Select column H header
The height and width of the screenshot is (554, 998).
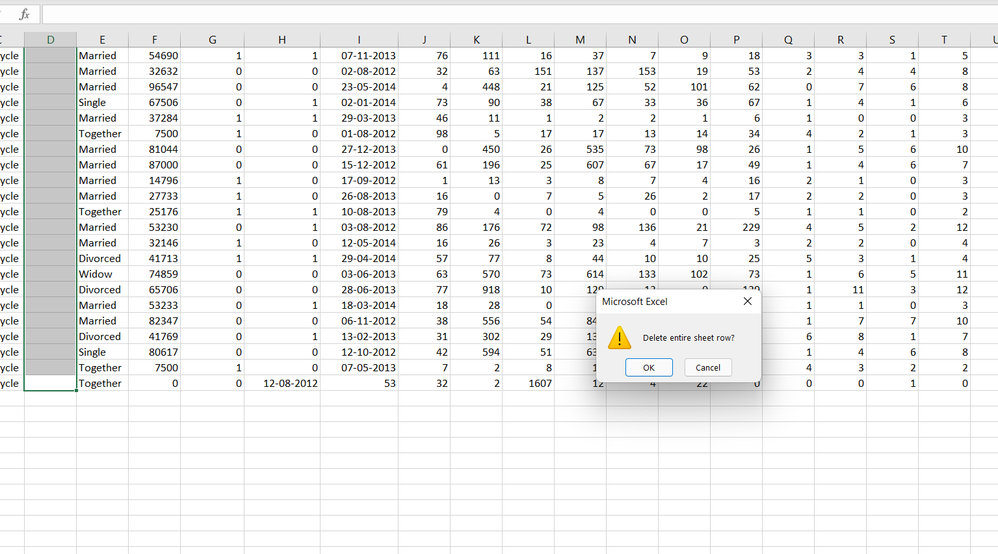(282, 39)
